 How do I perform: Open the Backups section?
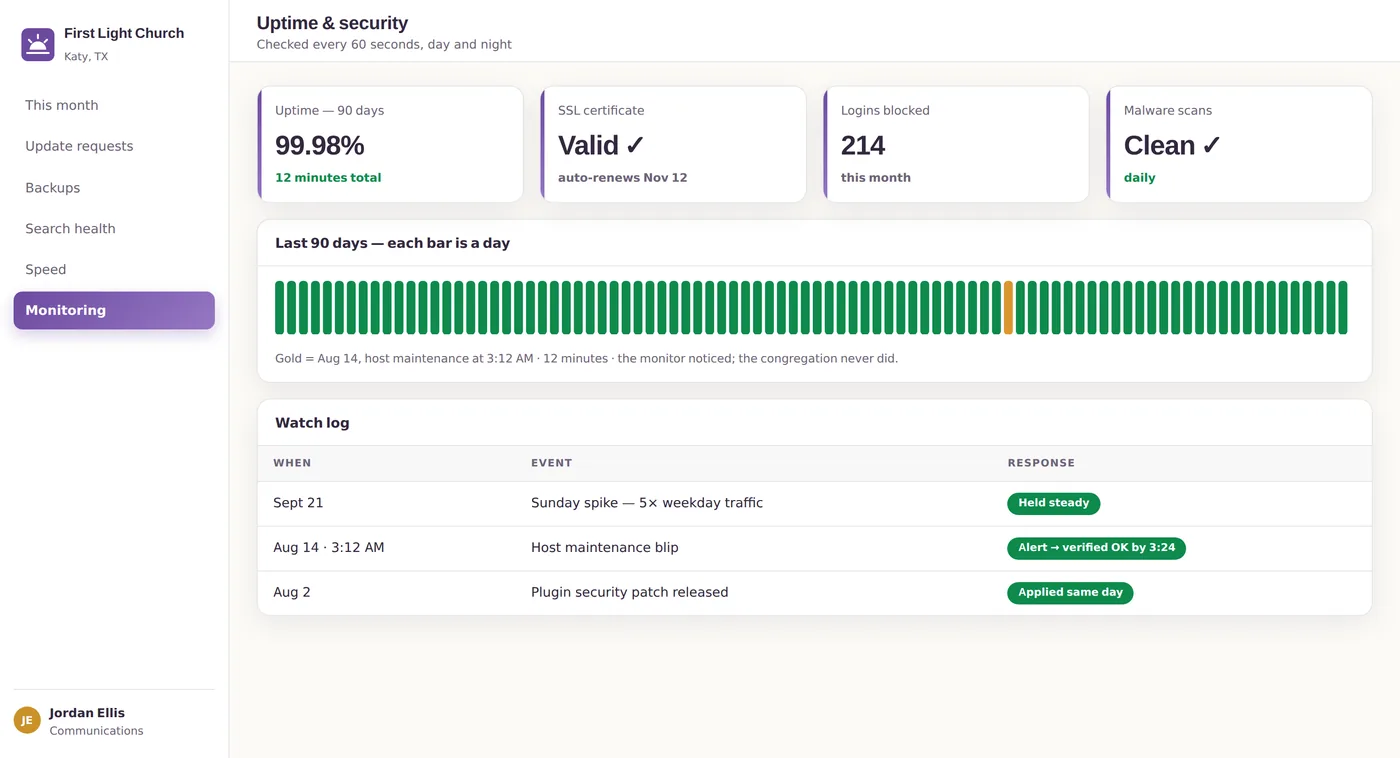tap(114, 188)
